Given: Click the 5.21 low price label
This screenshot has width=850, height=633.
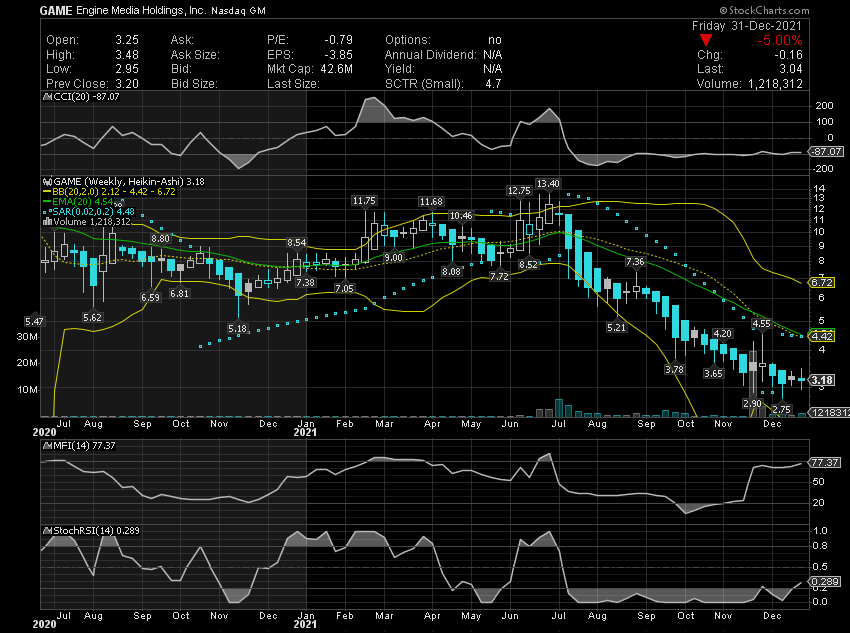Looking at the screenshot, I should [616, 327].
